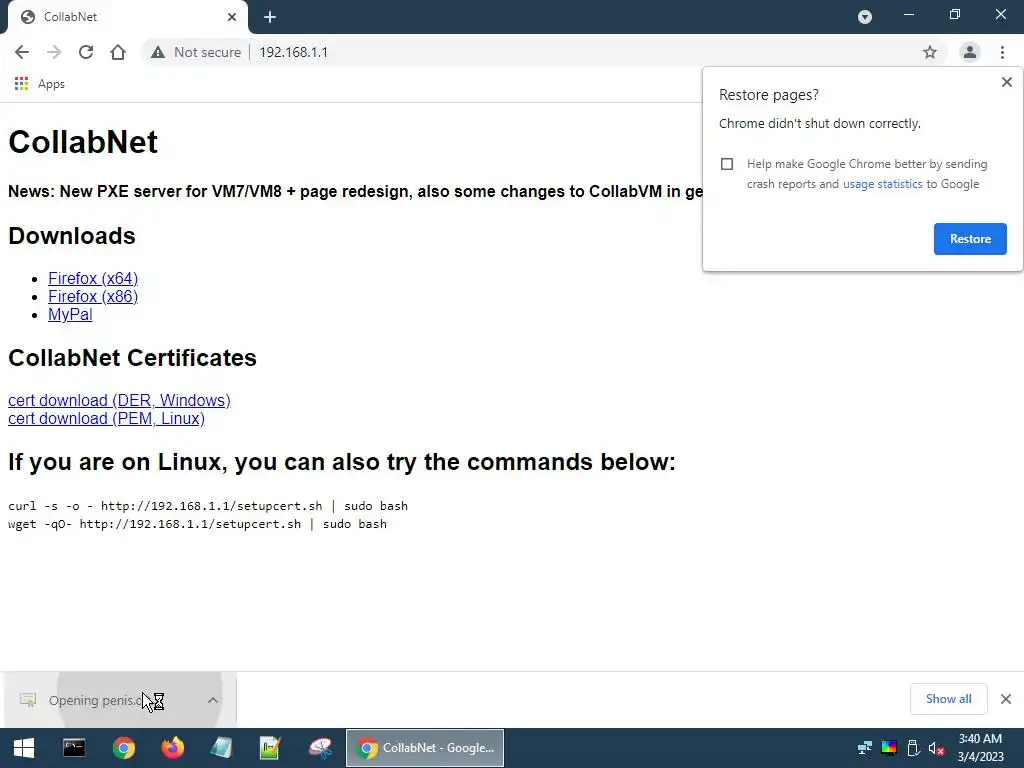Screen dimensions: 1024x768
Task: Close the downloads shelf
Action: pyautogui.click(x=1006, y=699)
